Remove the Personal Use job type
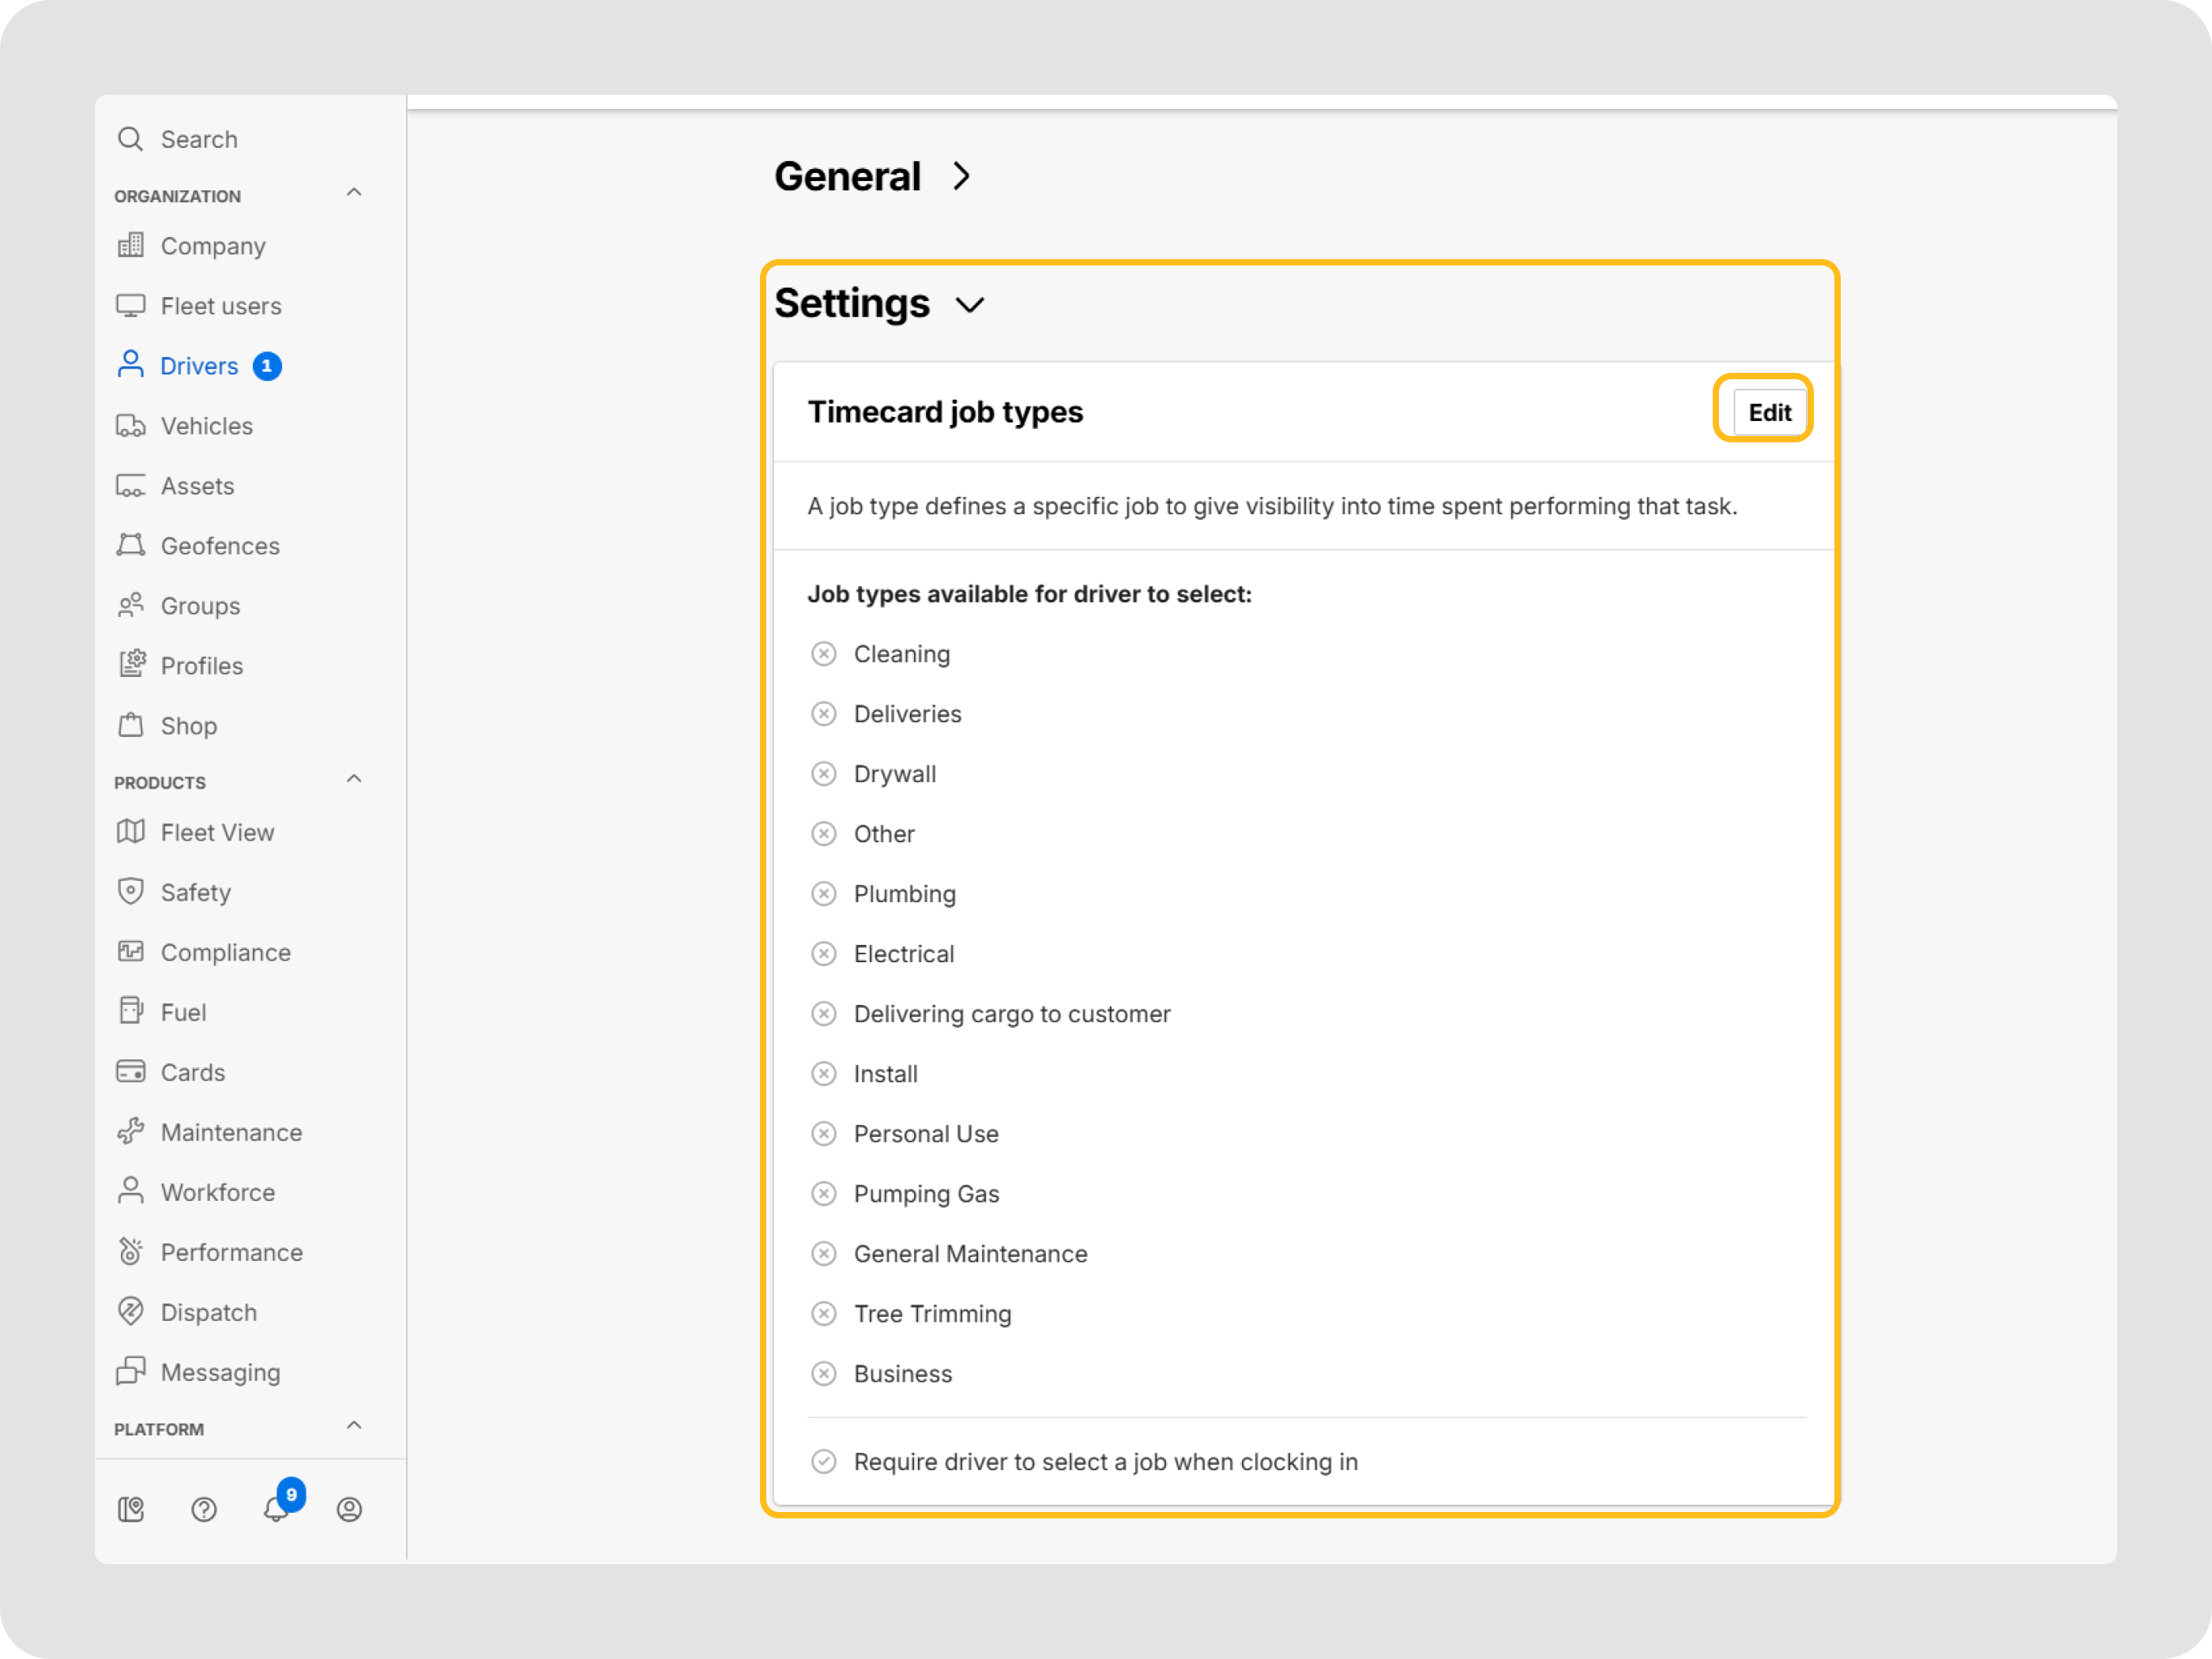This screenshot has height=1659, width=2212. click(x=823, y=1134)
